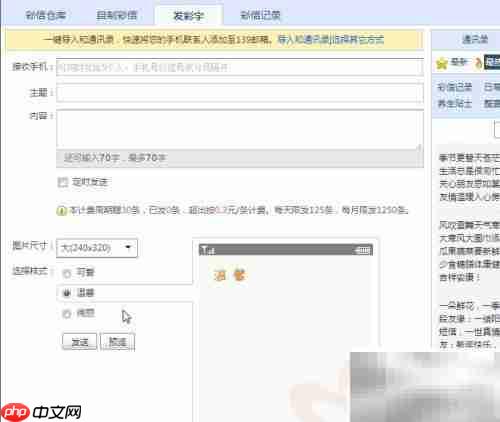Click the right sidebar panel header title
This screenshot has height=422, width=500.
475,40
